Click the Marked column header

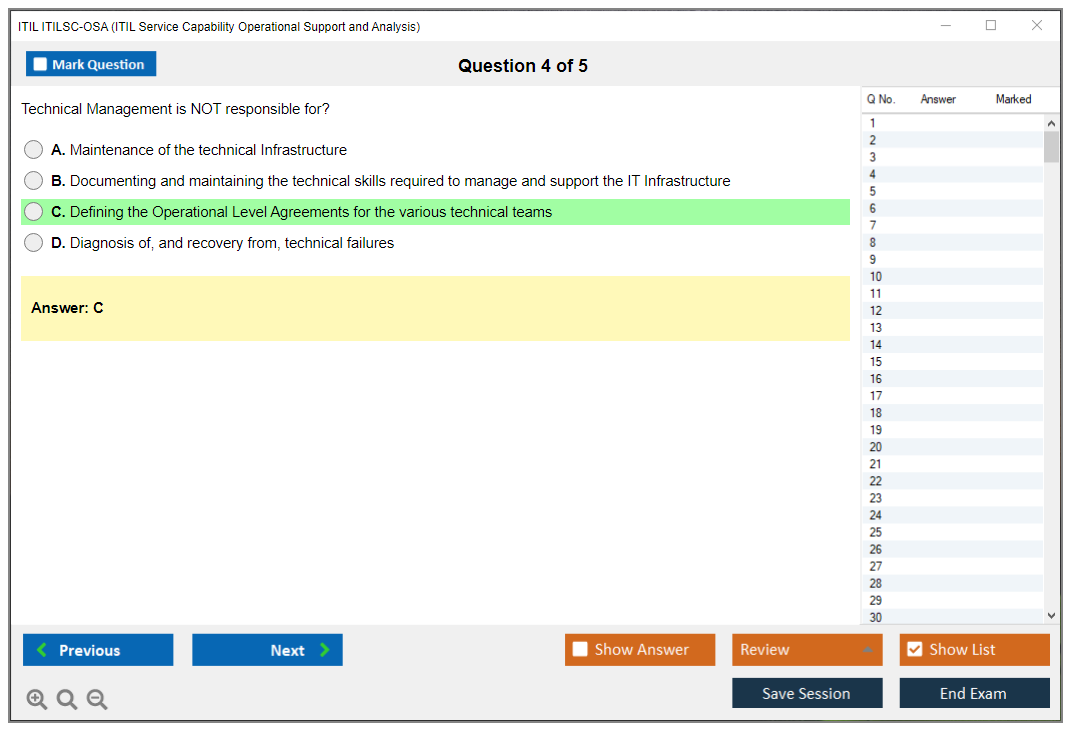click(1013, 99)
